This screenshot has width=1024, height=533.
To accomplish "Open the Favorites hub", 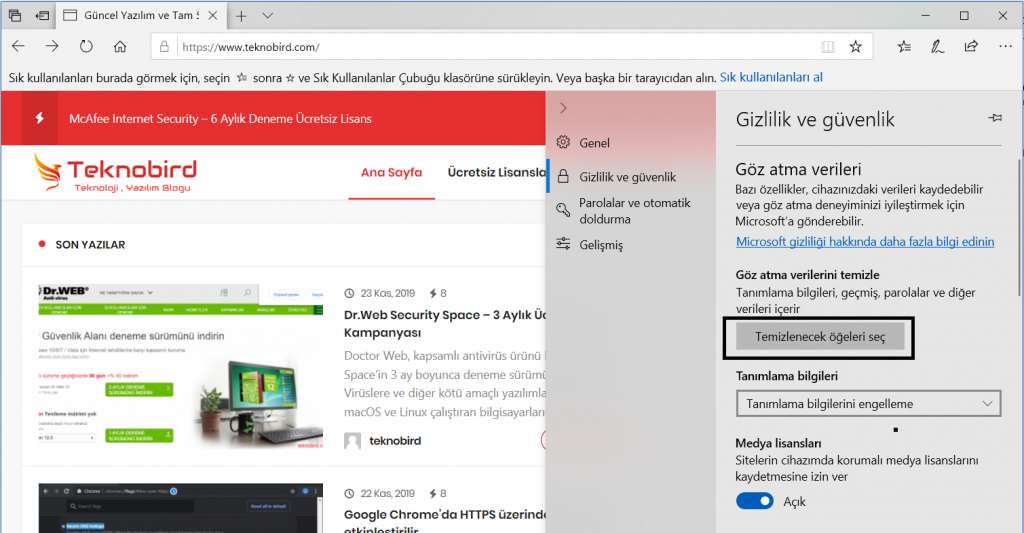I will [x=904, y=46].
